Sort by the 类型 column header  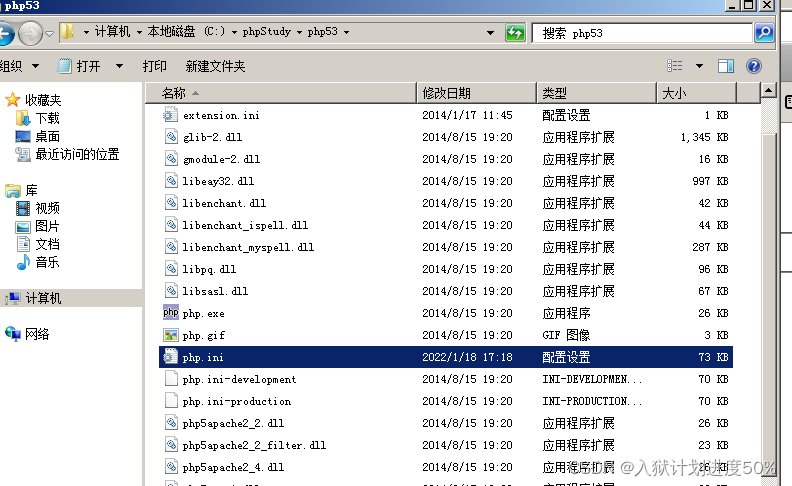coord(596,93)
